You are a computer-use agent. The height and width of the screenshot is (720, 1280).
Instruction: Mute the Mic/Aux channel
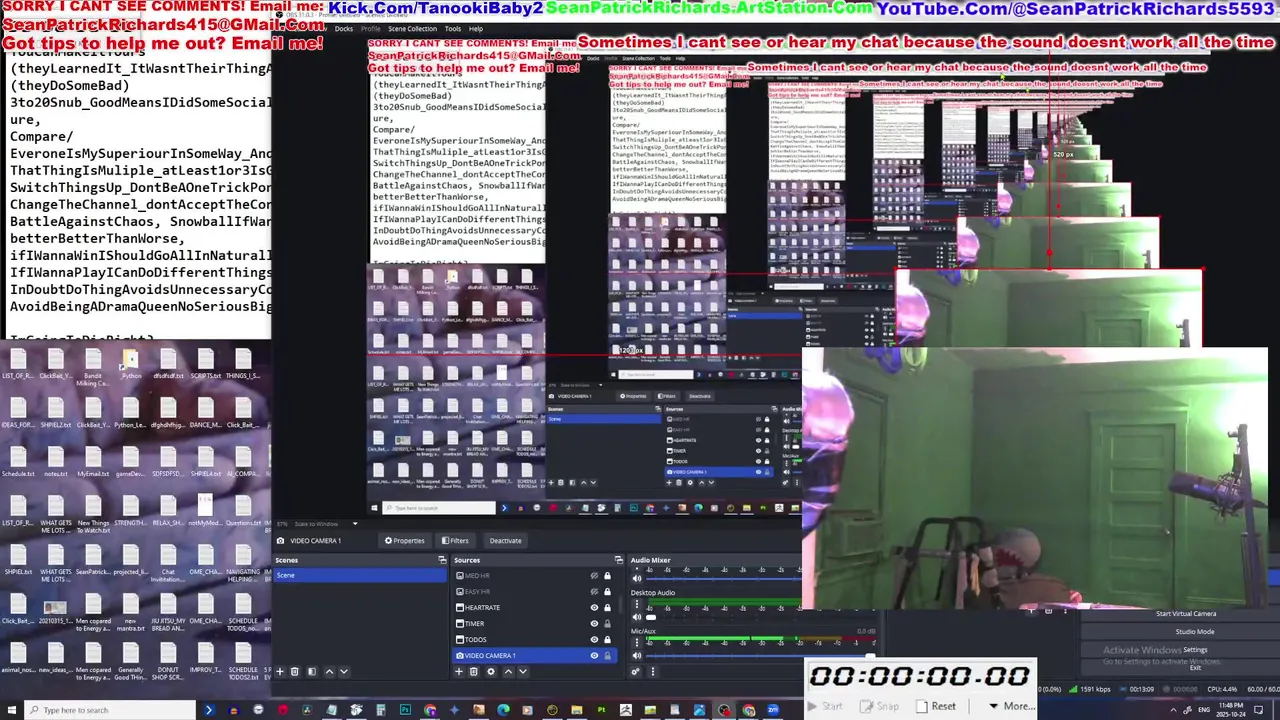(636, 656)
